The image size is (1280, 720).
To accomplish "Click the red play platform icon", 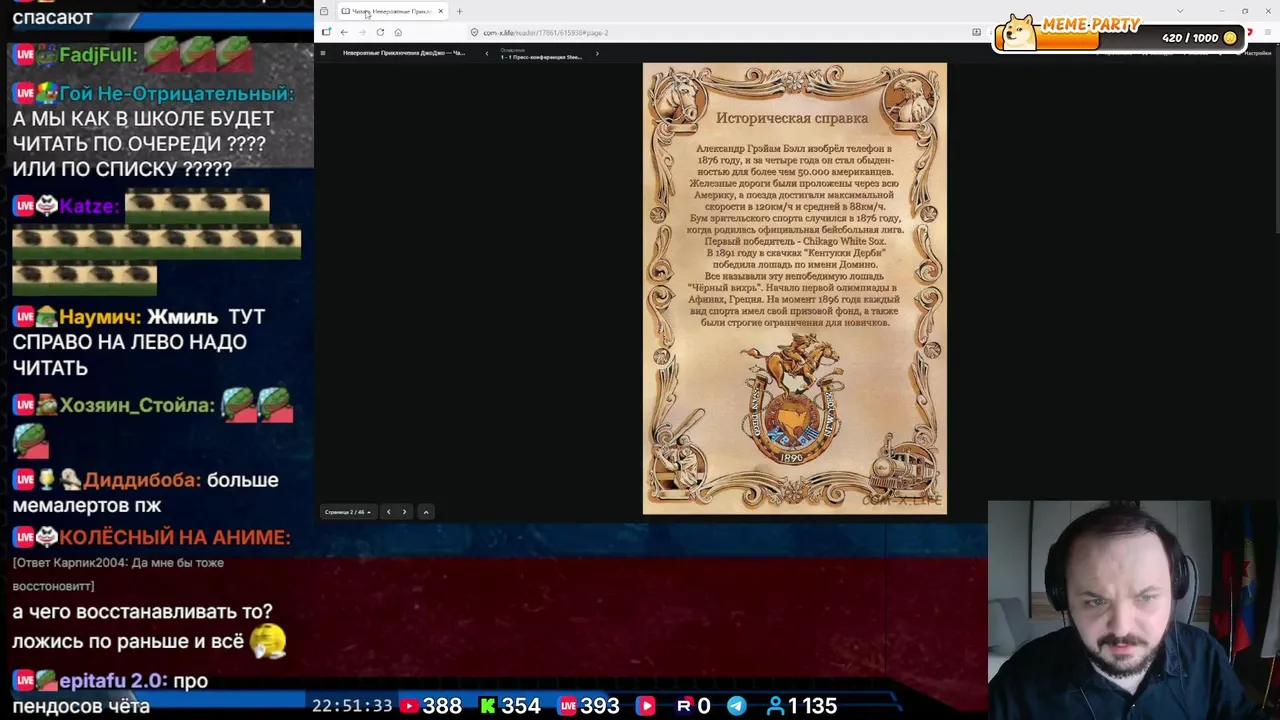I will [646, 706].
